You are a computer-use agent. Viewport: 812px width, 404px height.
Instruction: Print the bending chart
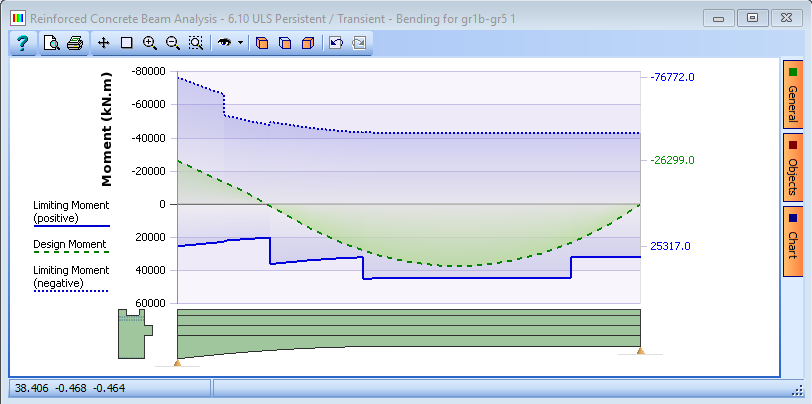pos(75,43)
